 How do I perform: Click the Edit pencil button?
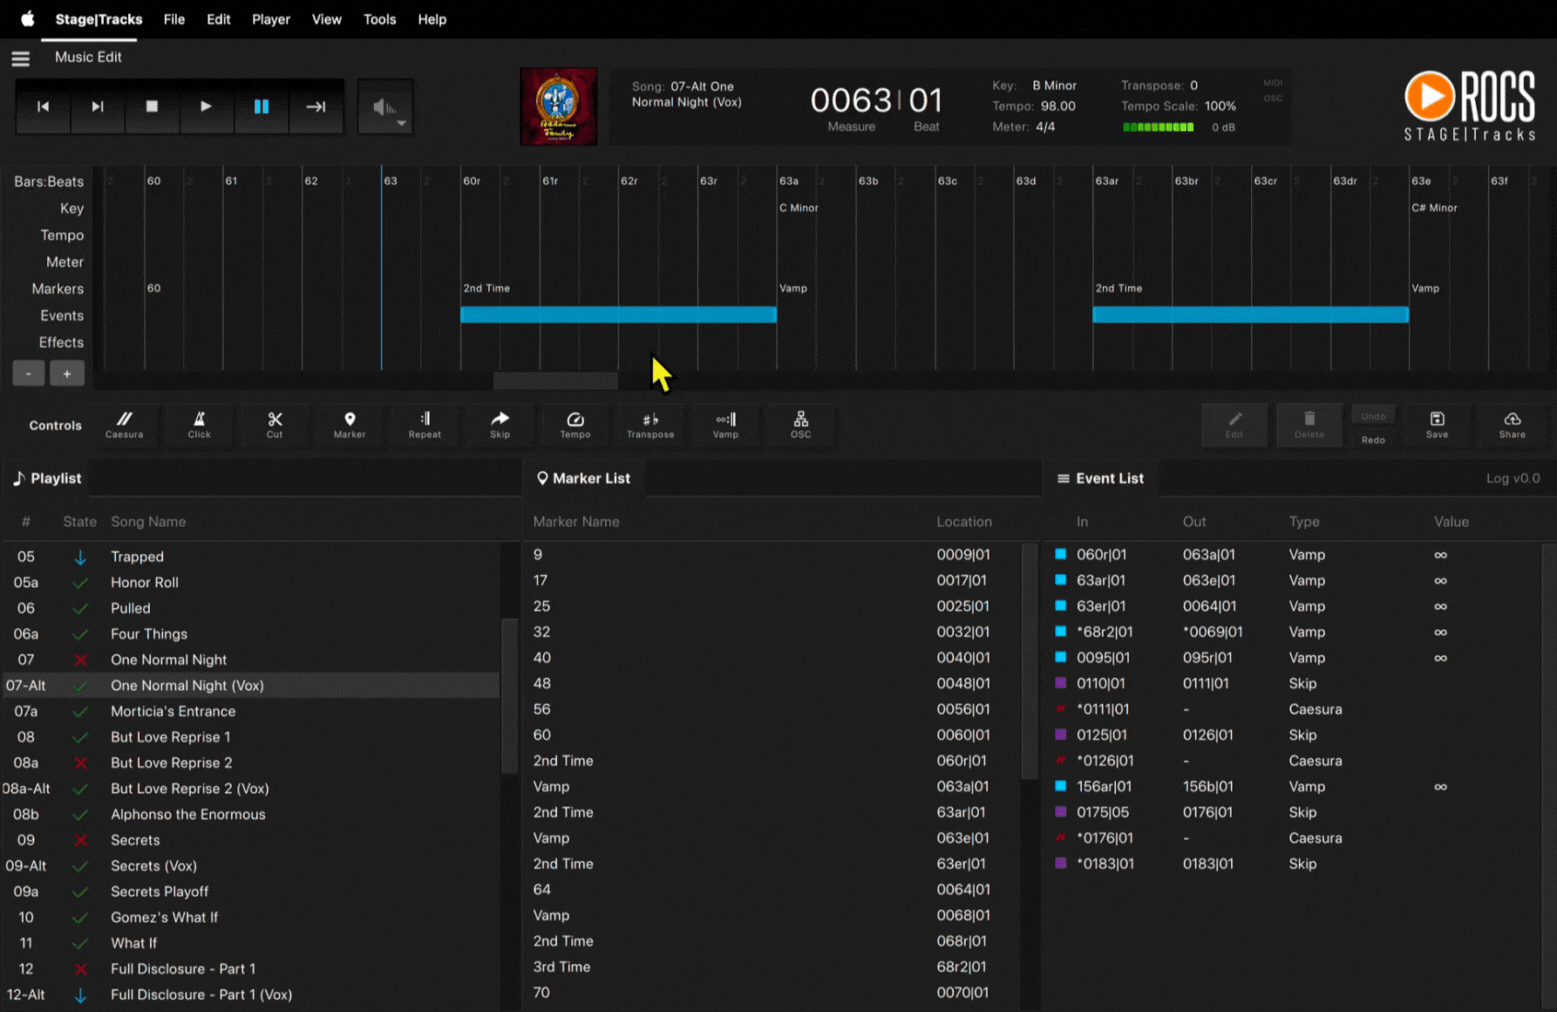[x=1234, y=425]
